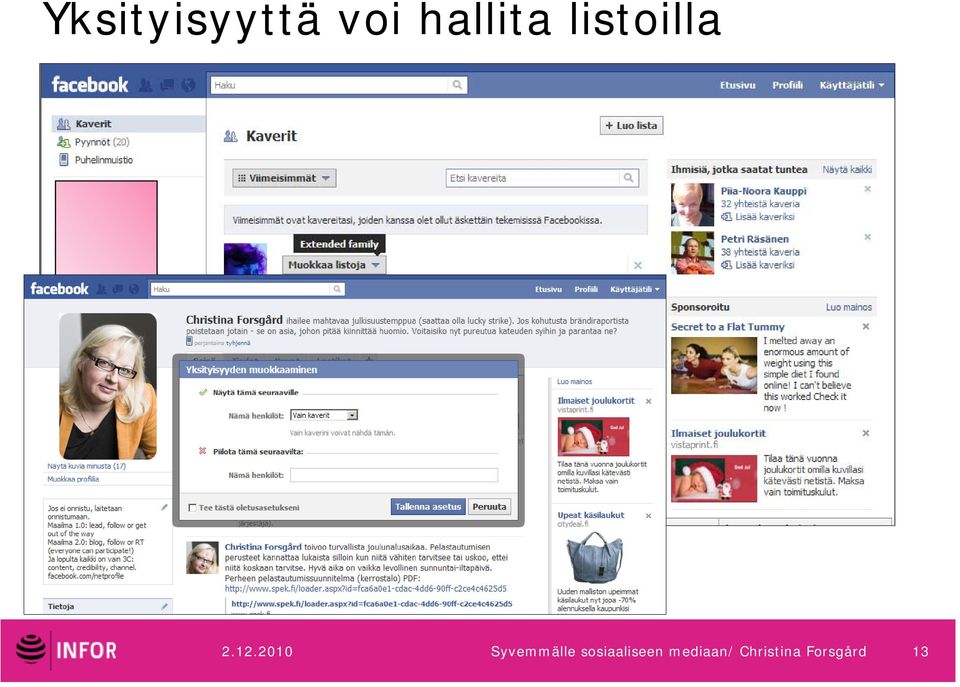Image resolution: width=960 pixels, height=687 pixels.
Task: Click Luo mainos link in back window
Action: point(849,307)
